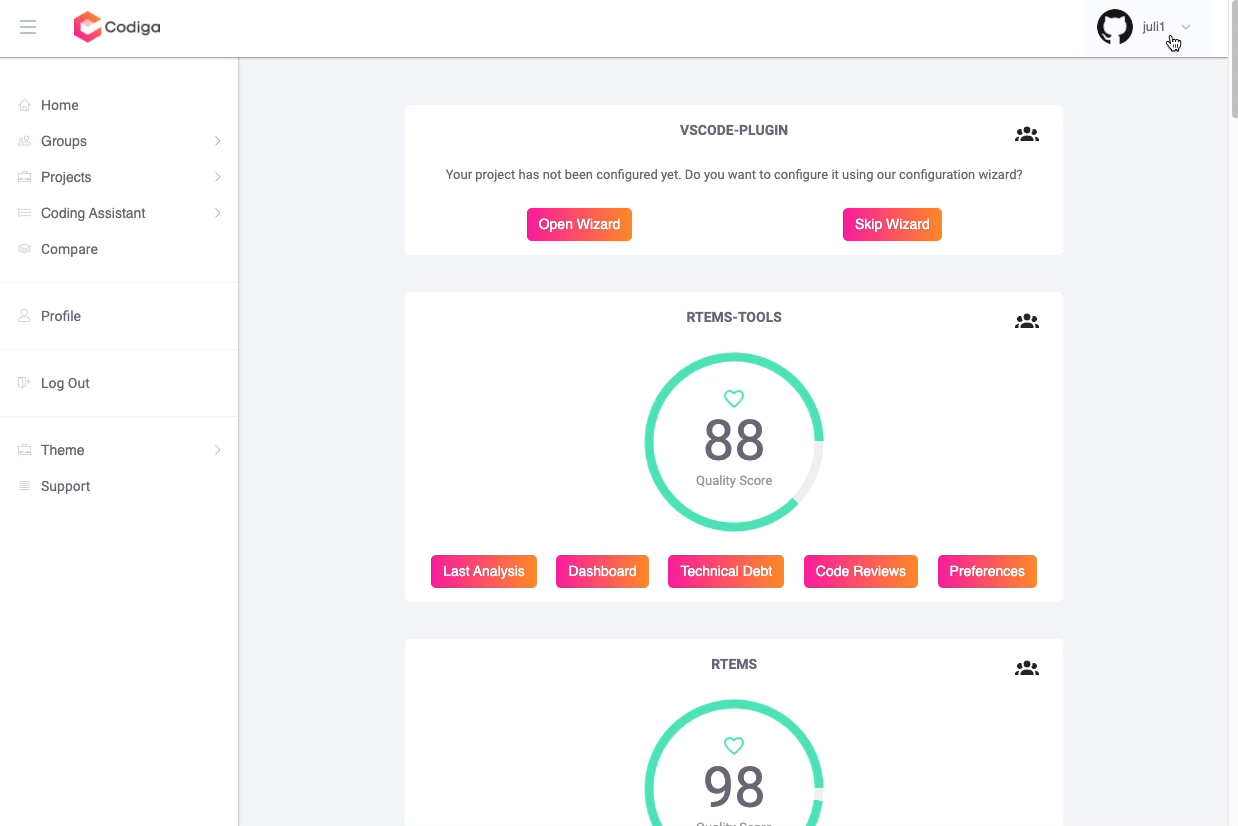The width and height of the screenshot is (1238, 826).
Task: Click 'Your project has not been configured' message
Action: pyautogui.click(x=734, y=174)
